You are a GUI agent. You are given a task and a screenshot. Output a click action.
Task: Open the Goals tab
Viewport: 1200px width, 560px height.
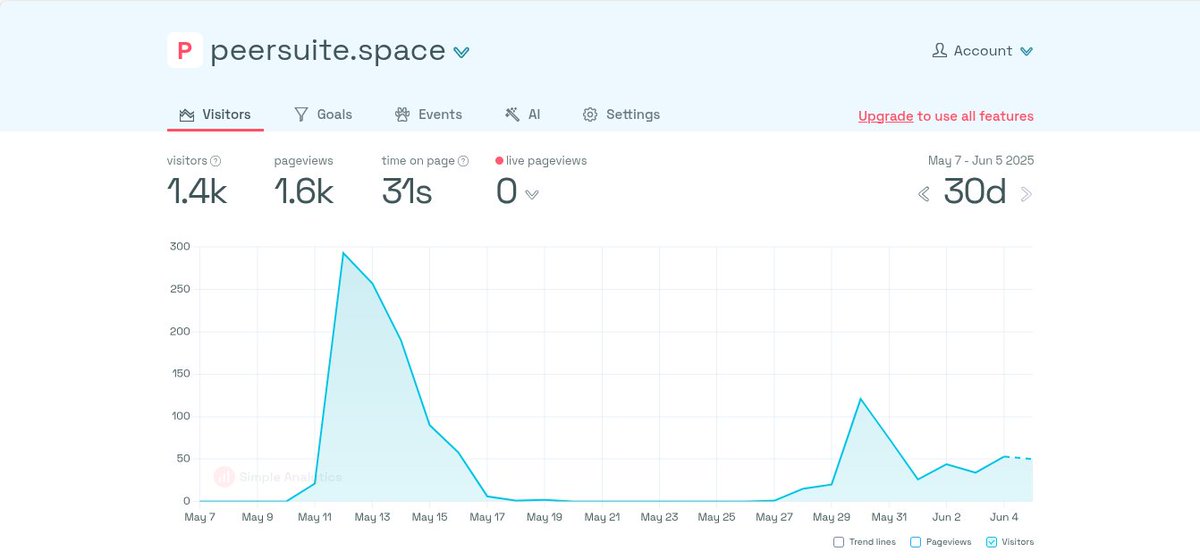(323, 114)
